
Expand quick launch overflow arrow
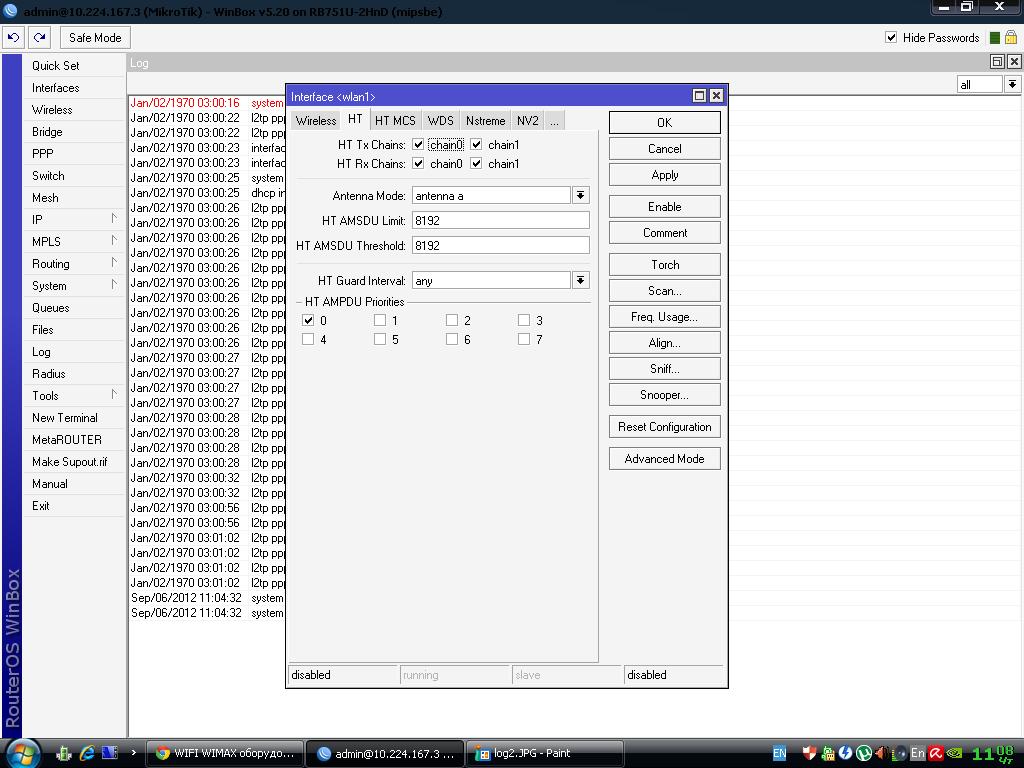point(133,752)
